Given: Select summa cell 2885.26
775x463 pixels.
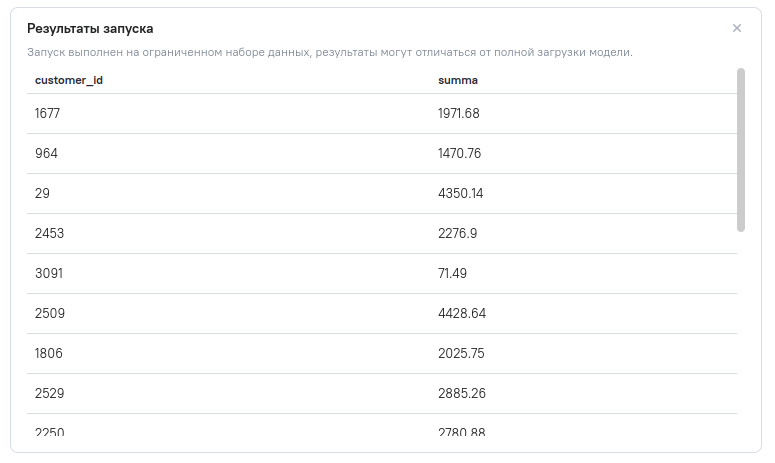Looking at the screenshot, I should (x=462, y=394).
